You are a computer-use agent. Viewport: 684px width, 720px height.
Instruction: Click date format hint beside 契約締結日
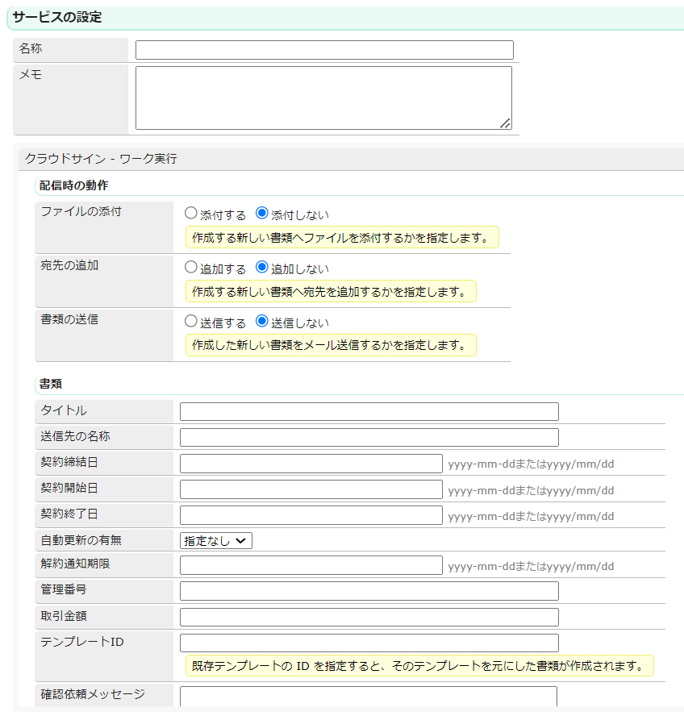pyautogui.click(x=531, y=464)
